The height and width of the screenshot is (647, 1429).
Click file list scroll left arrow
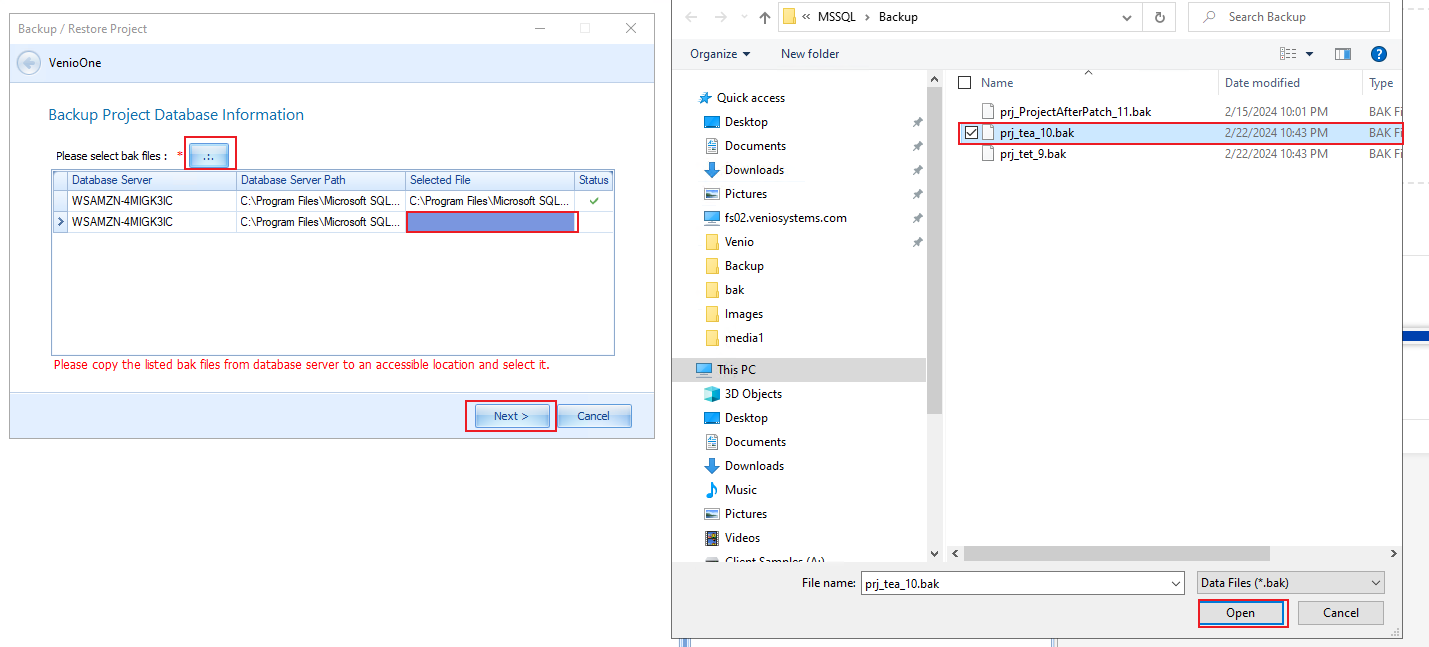point(954,553)
